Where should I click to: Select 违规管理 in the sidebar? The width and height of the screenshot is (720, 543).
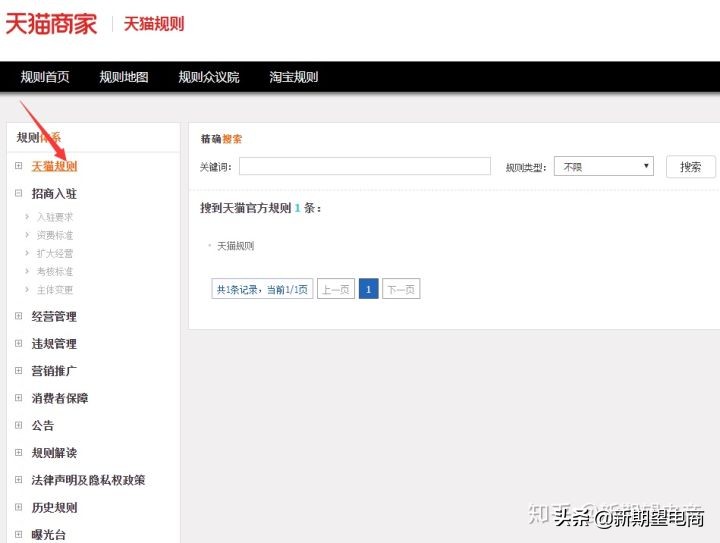pos(54,343)
